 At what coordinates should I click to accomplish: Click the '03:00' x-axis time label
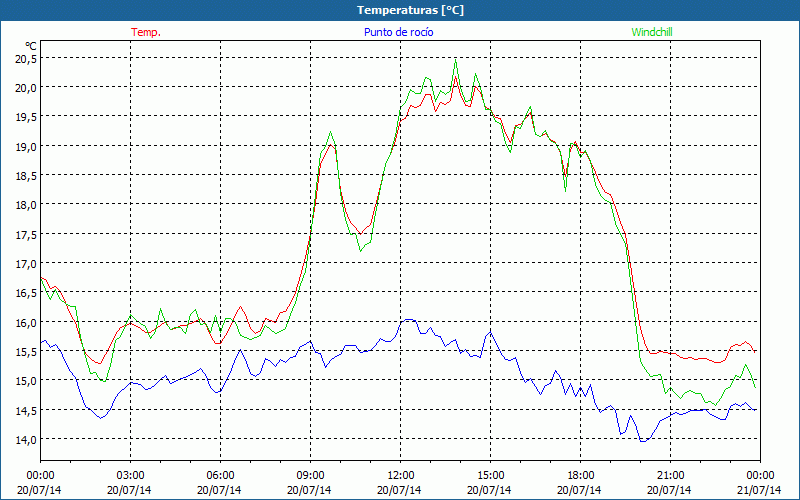click(131, 475)
